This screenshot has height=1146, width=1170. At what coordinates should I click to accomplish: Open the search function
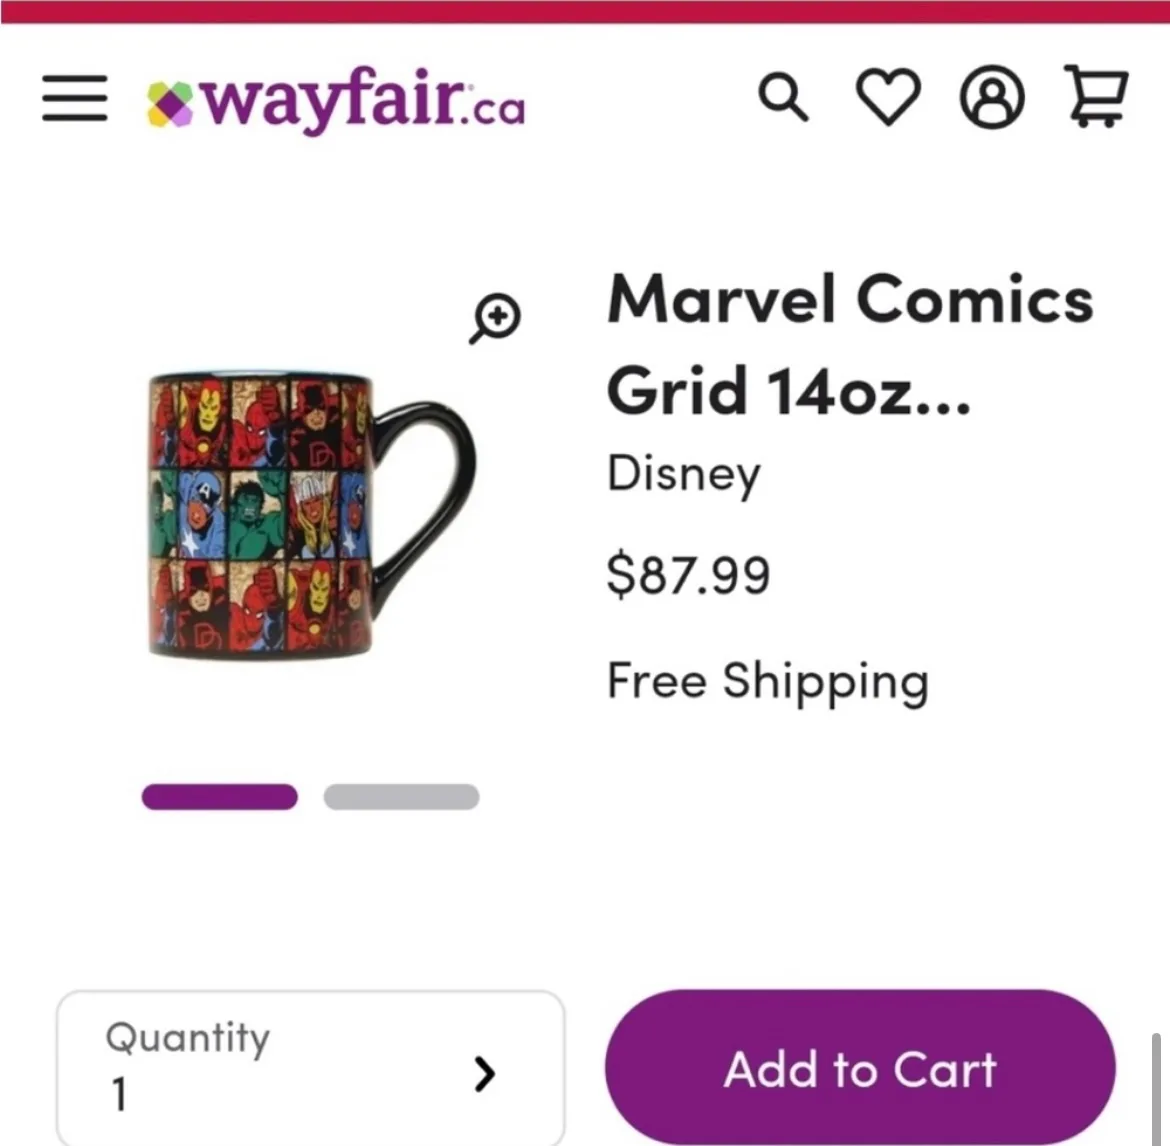tap(784, 97)
